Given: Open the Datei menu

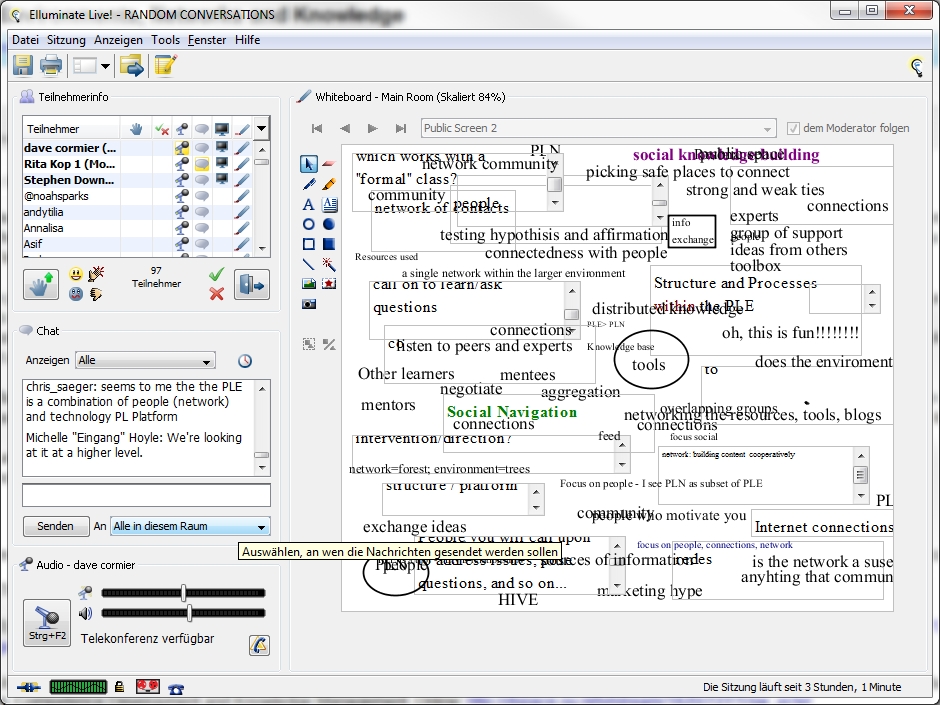Looking at the screenshot, I should click(25, 40).
